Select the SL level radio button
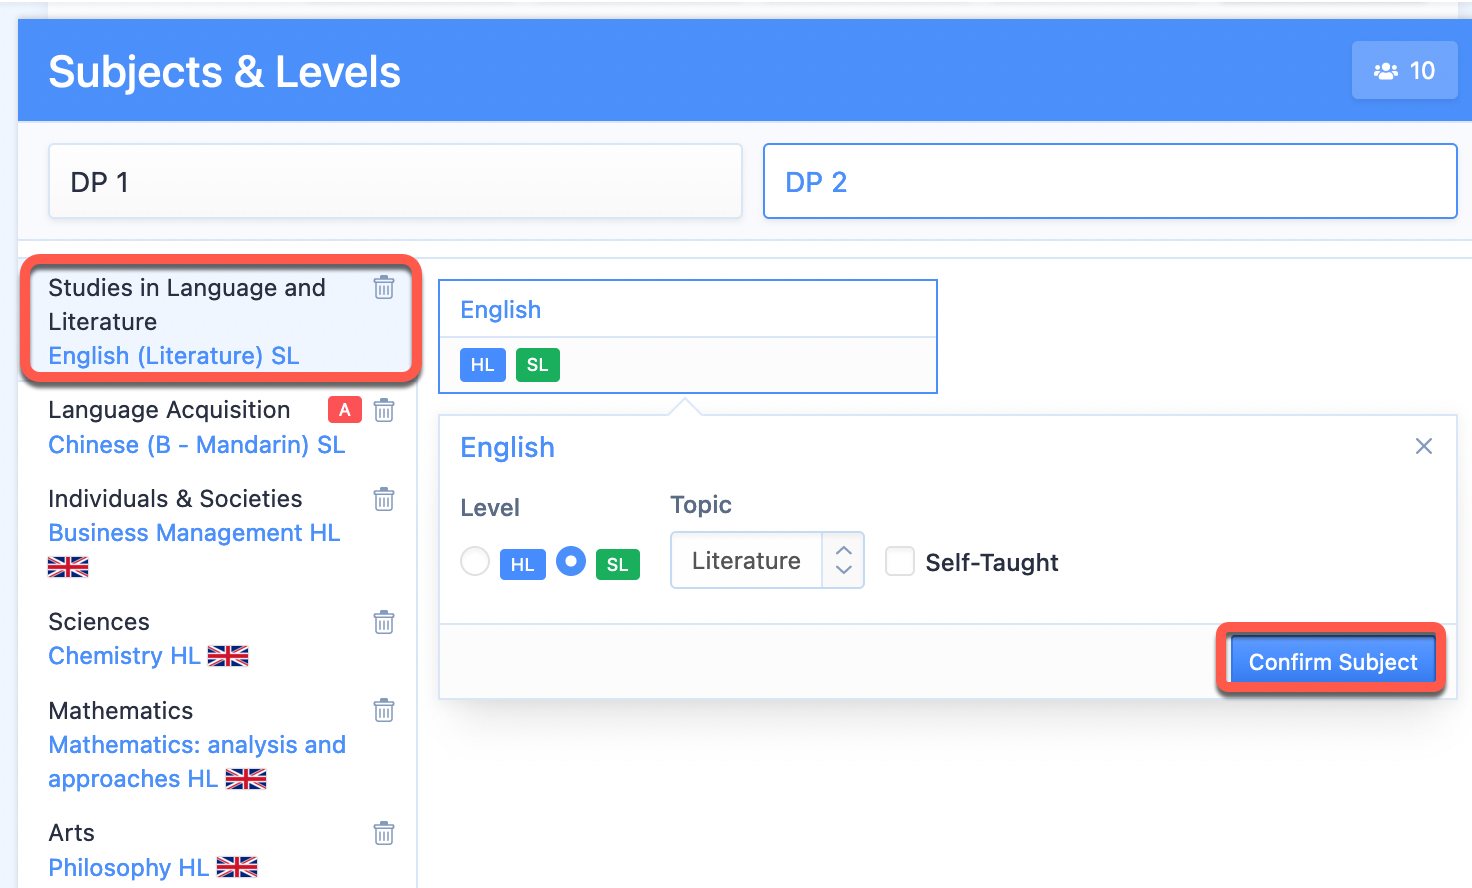This screenshot has height=888, width=1472. coord(571,561)
